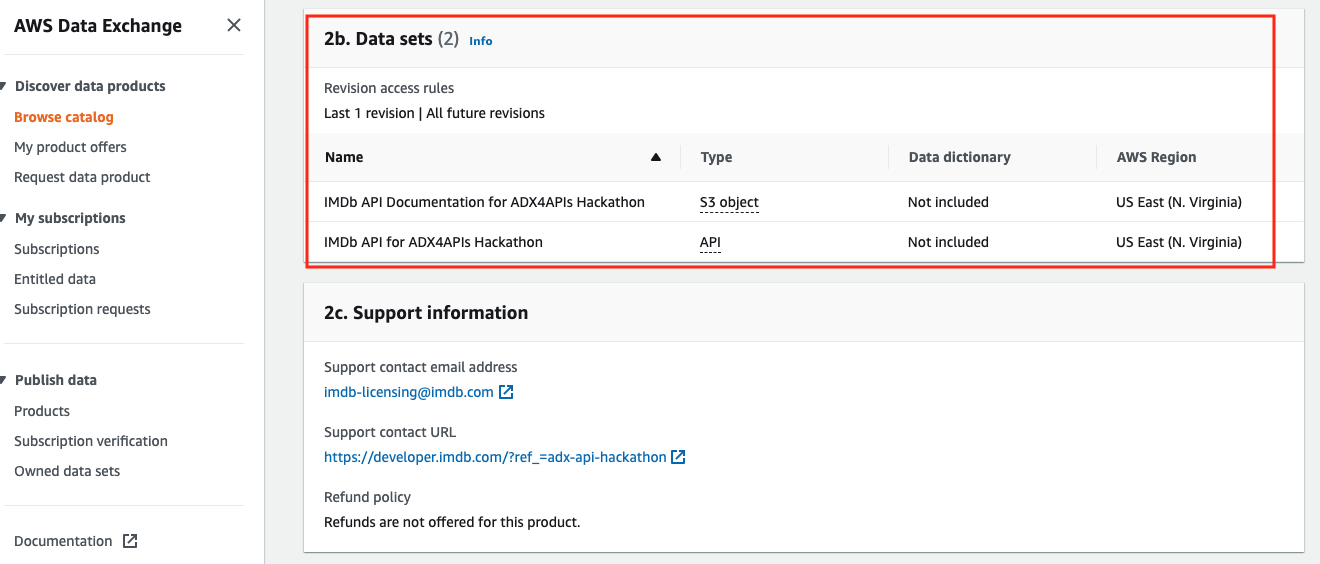1320x564 pixels.
Task: Collapse the My subscriptions section
Action: click(5, 218)
